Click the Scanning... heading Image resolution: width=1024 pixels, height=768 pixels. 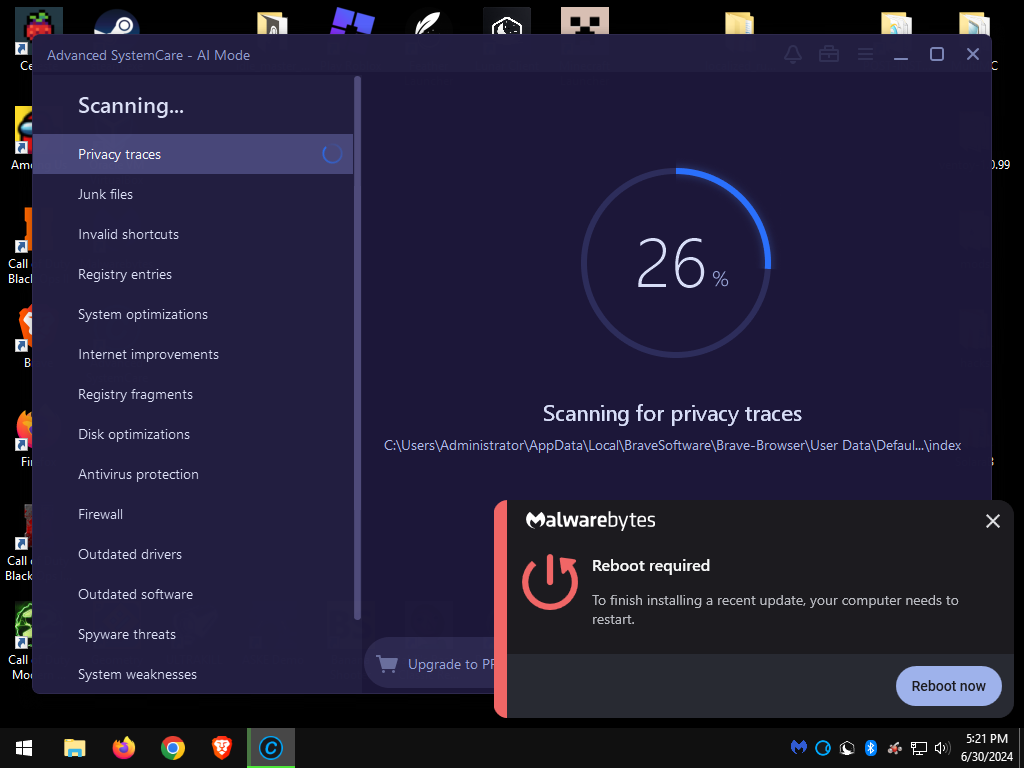point(131,106)
